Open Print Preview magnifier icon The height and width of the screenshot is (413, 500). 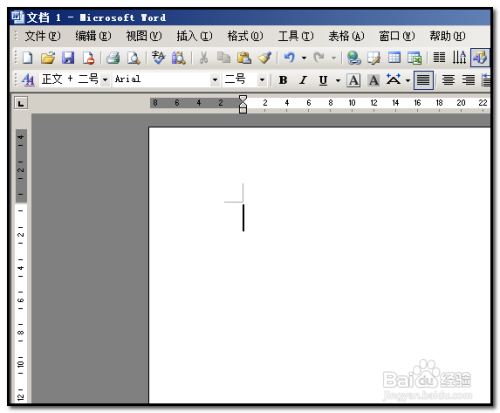click(x=133, y=58)
